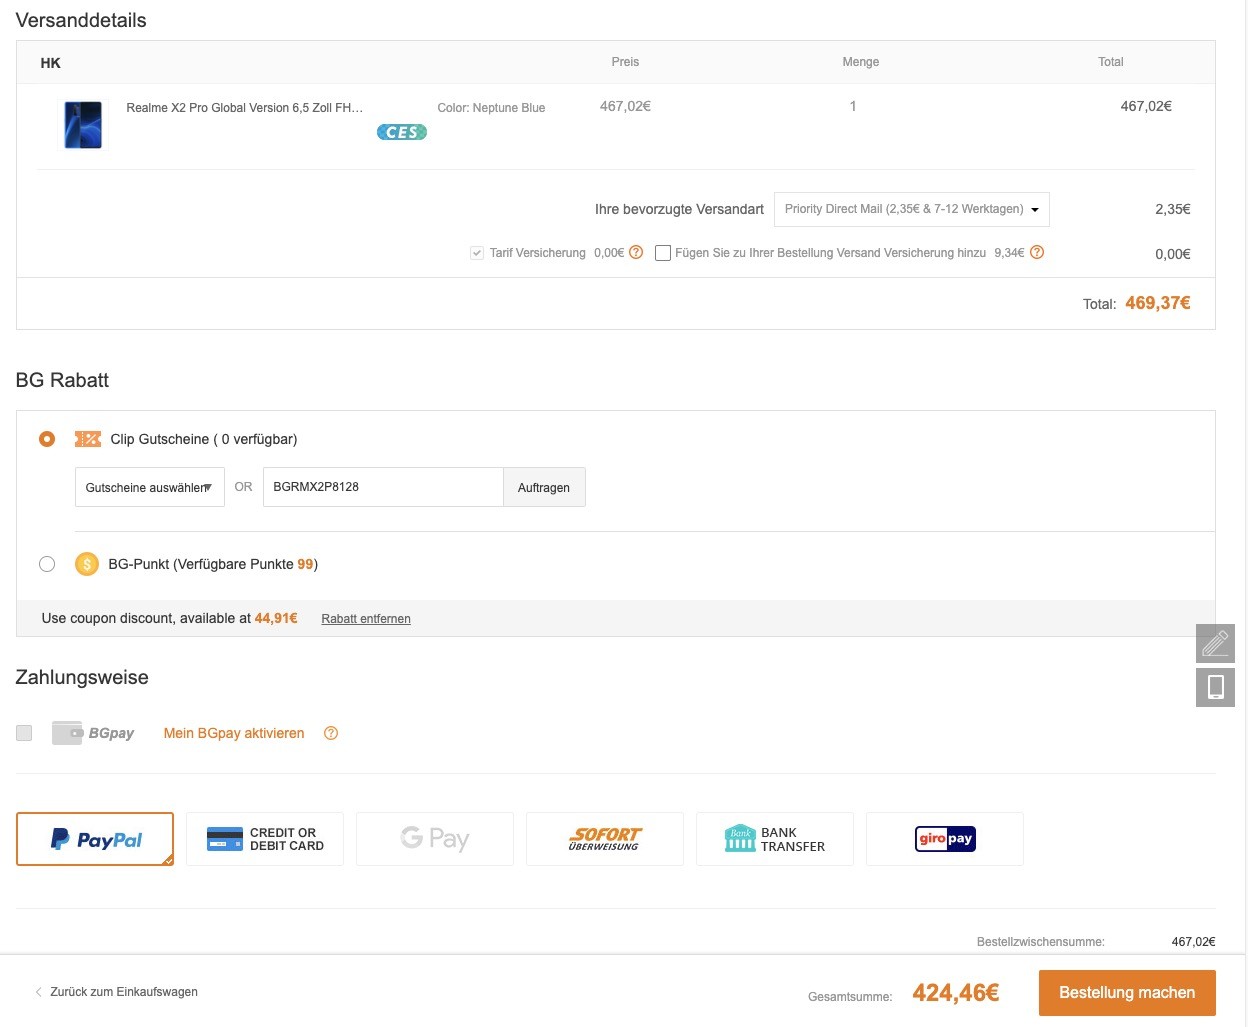
Task: Click the Rabatt entfernen link
Action: click(366, 619)
